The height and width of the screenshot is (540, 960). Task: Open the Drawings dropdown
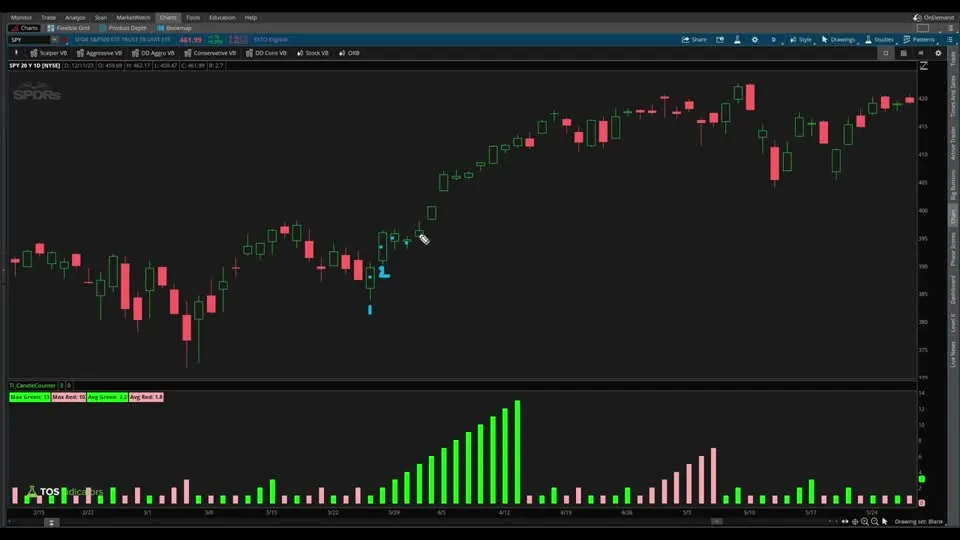(838, 40)
